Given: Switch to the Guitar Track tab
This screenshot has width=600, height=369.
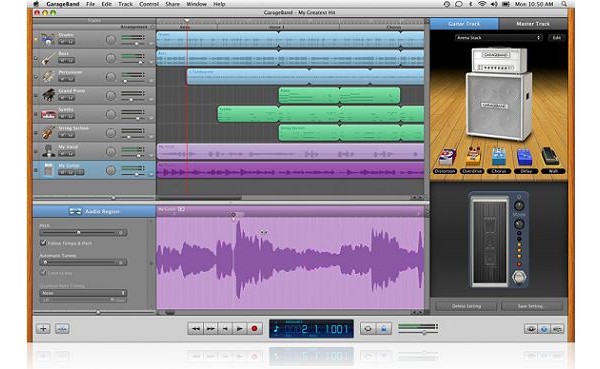Looking at the screenshot, I should pyautogui.click(x=464, y=24).
